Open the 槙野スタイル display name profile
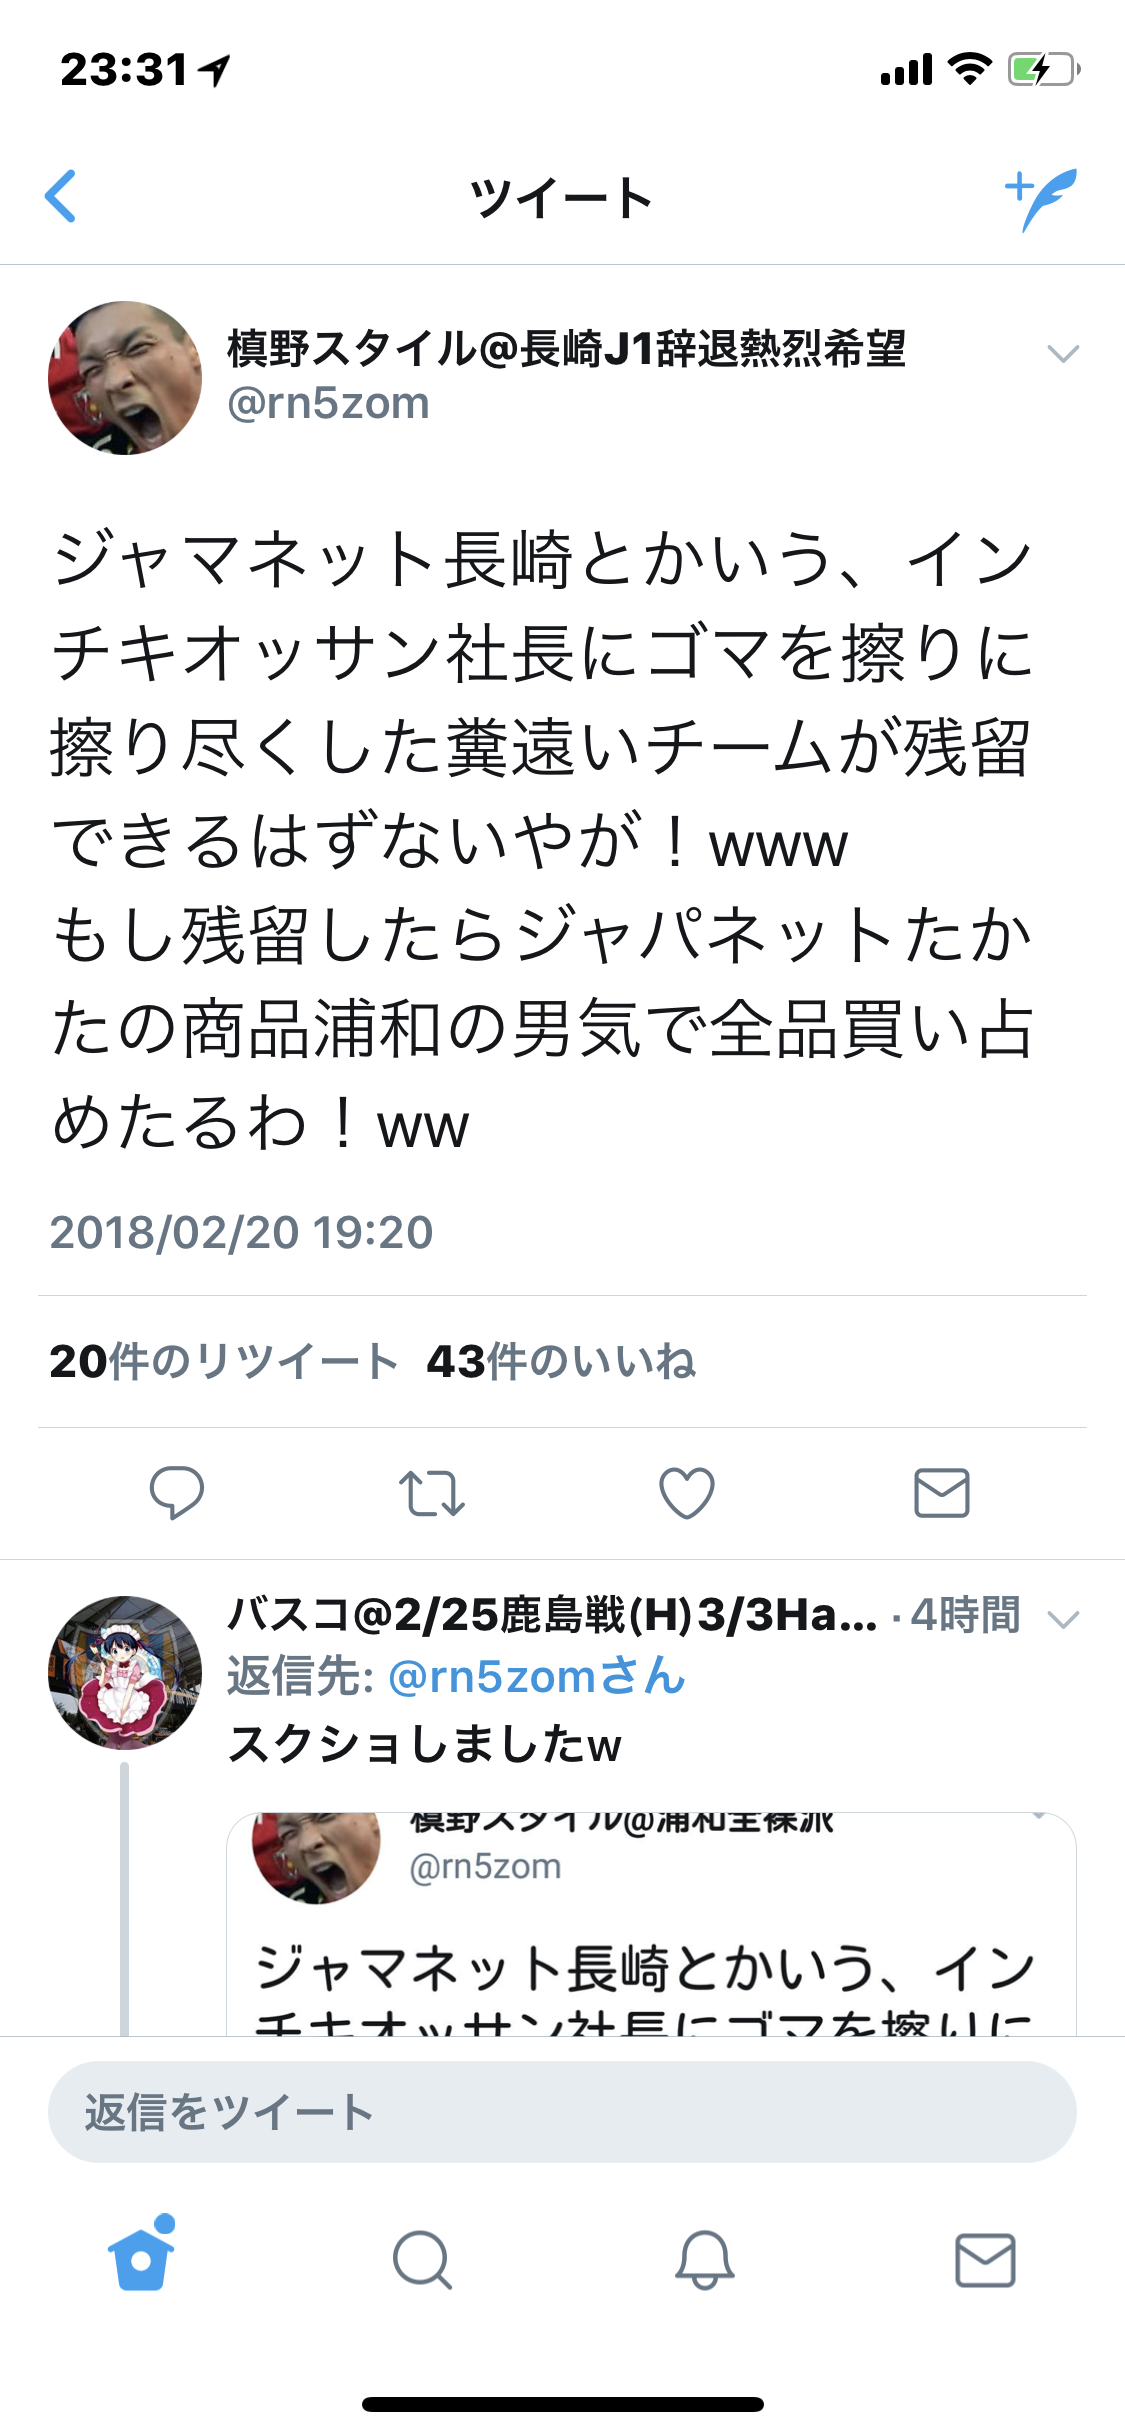The image size is (1125, 2436). tap(566, 349)
